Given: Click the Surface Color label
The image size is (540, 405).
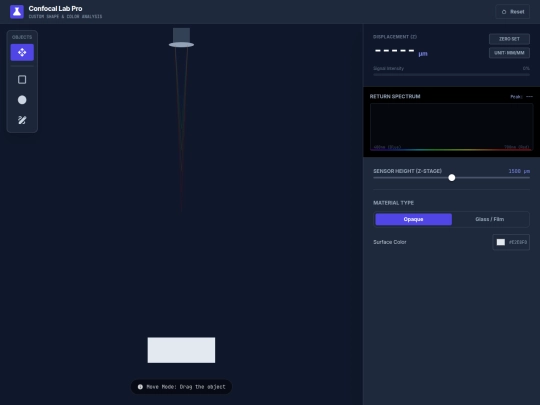Looking at the screenshot, I should tap(390, 242).
